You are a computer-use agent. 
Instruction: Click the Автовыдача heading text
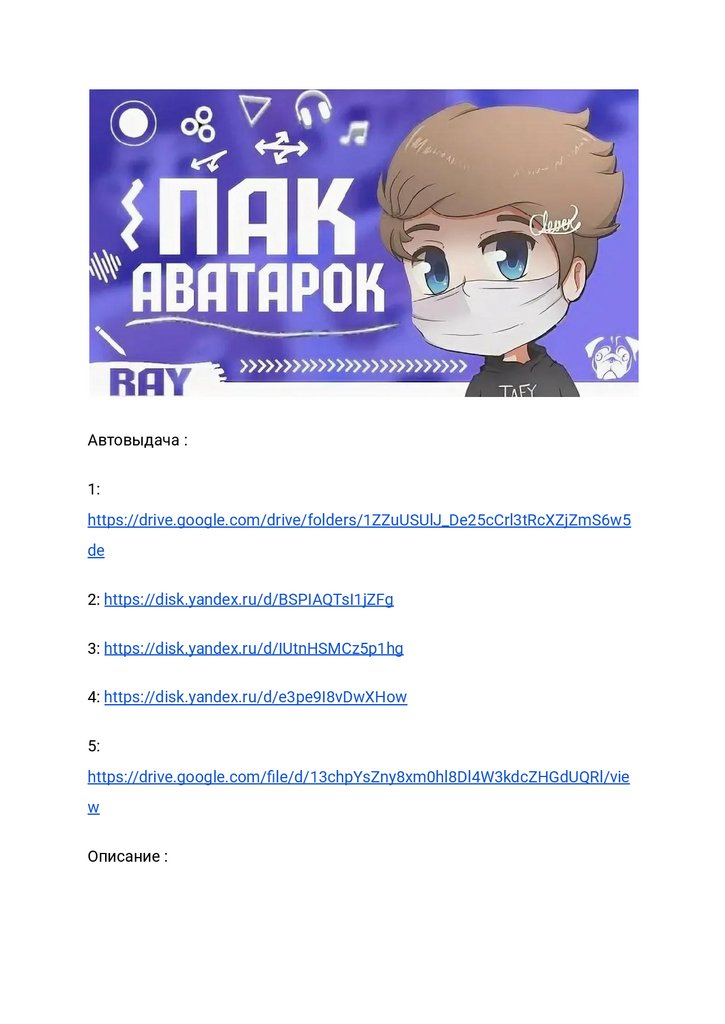click(138, 440)
